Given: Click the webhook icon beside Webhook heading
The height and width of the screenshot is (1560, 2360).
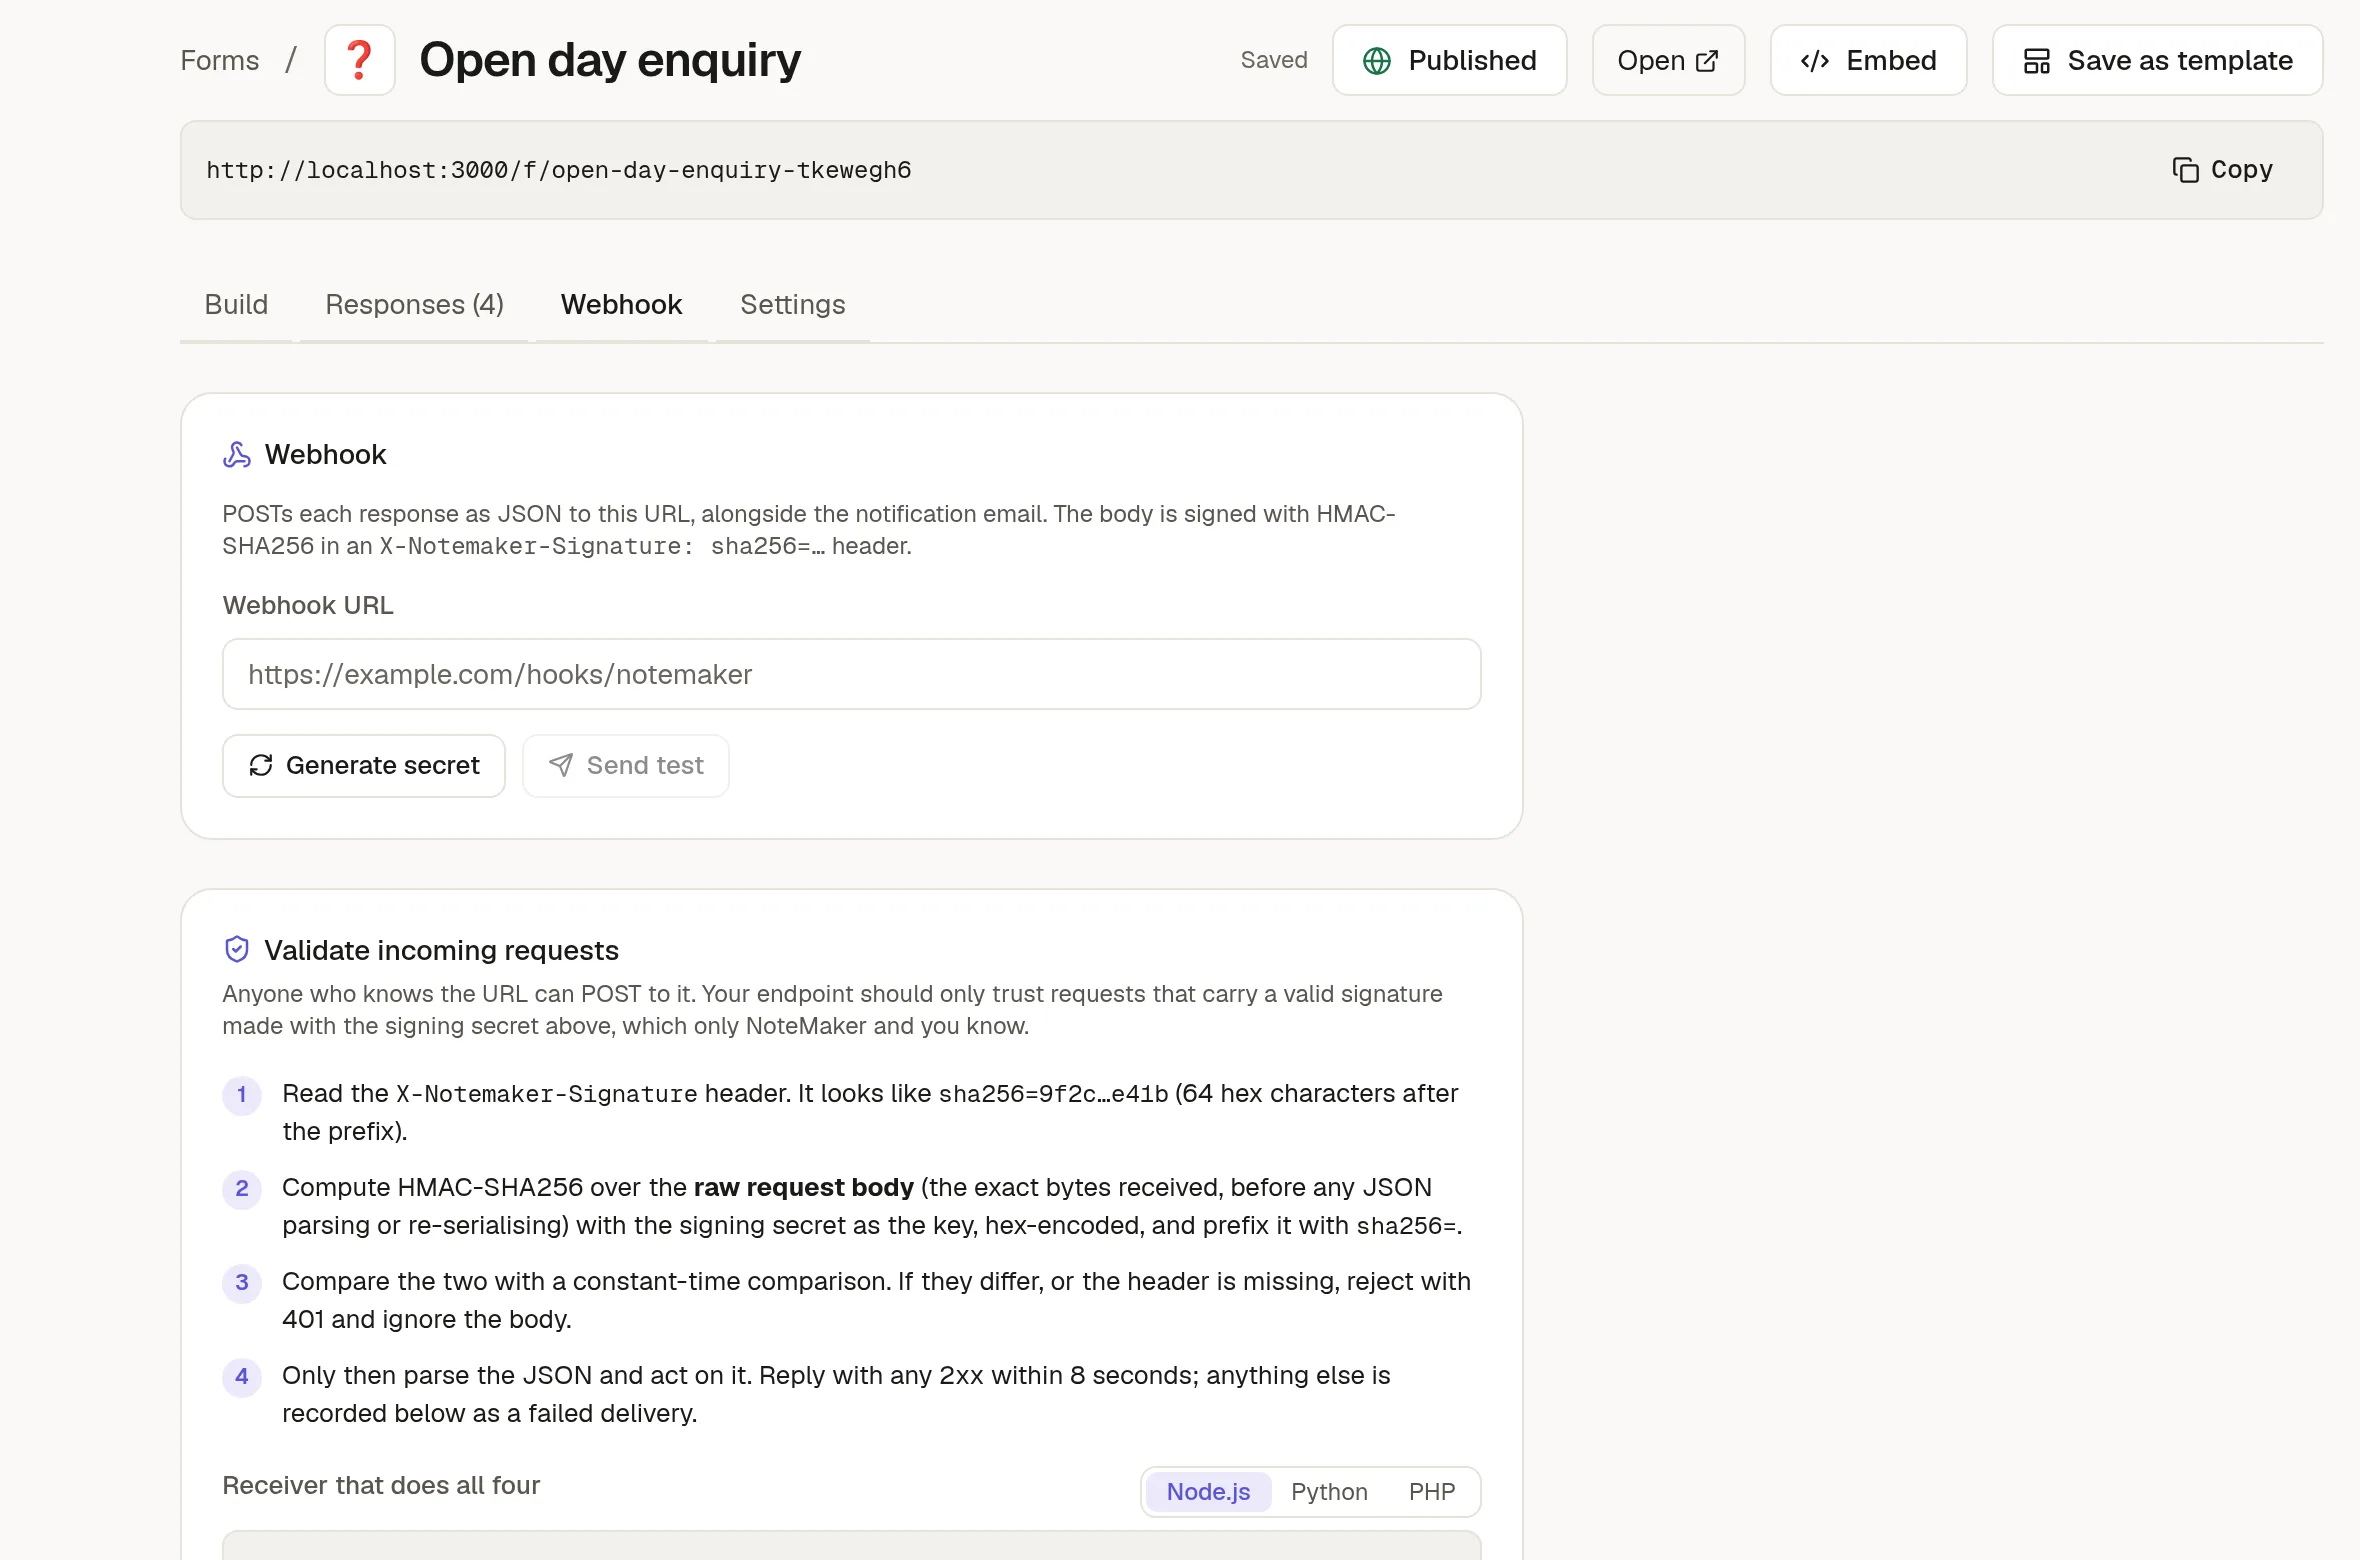Looking at the screenshot, I should coord(237,455).
